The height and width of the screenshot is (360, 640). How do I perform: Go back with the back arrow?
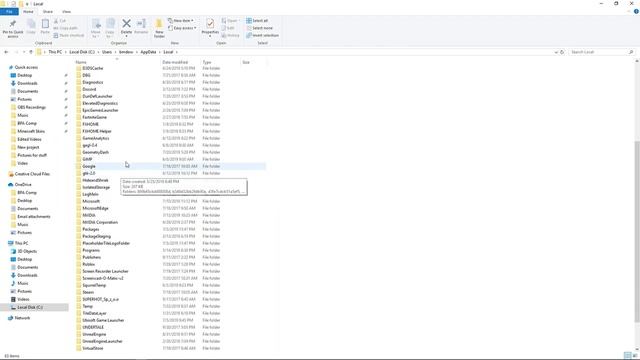6,52
